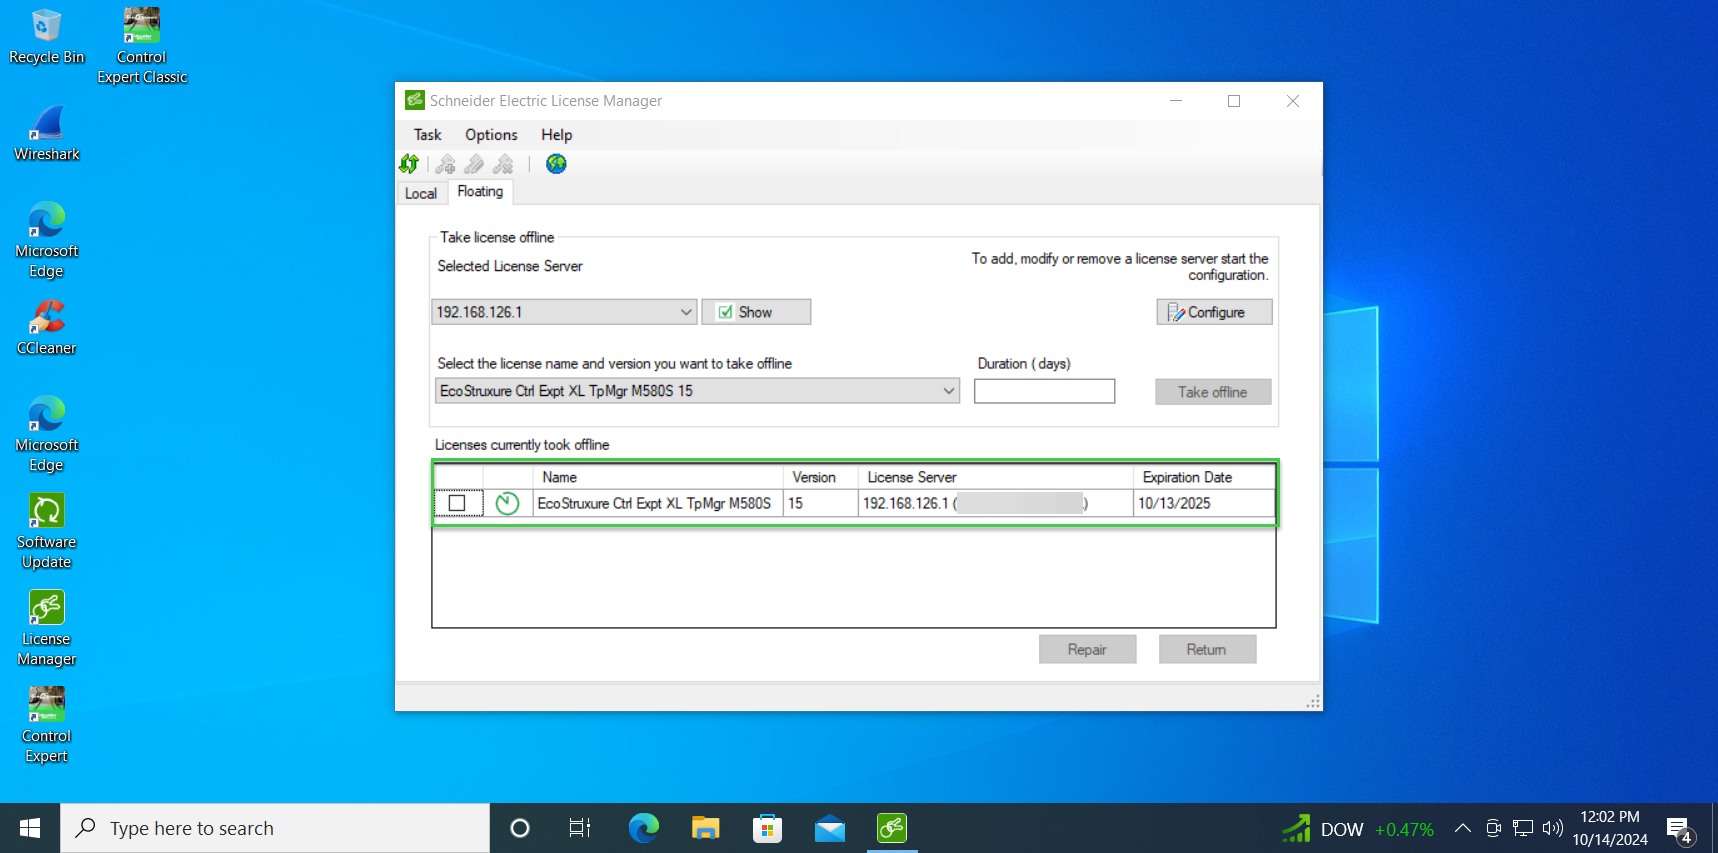Tick the checkbox for EcoStruxure license row

click(457, 503)
